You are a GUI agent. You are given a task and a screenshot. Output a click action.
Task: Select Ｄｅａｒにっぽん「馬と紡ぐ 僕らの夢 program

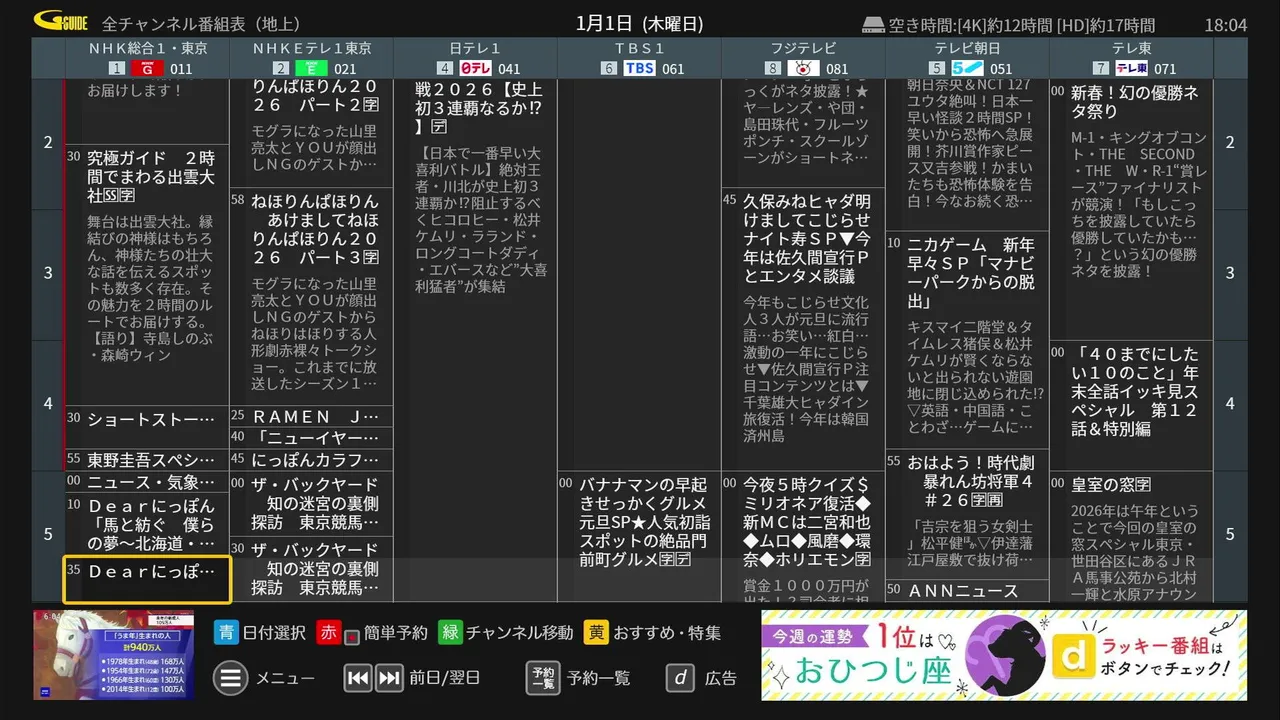tap(147, 524)
